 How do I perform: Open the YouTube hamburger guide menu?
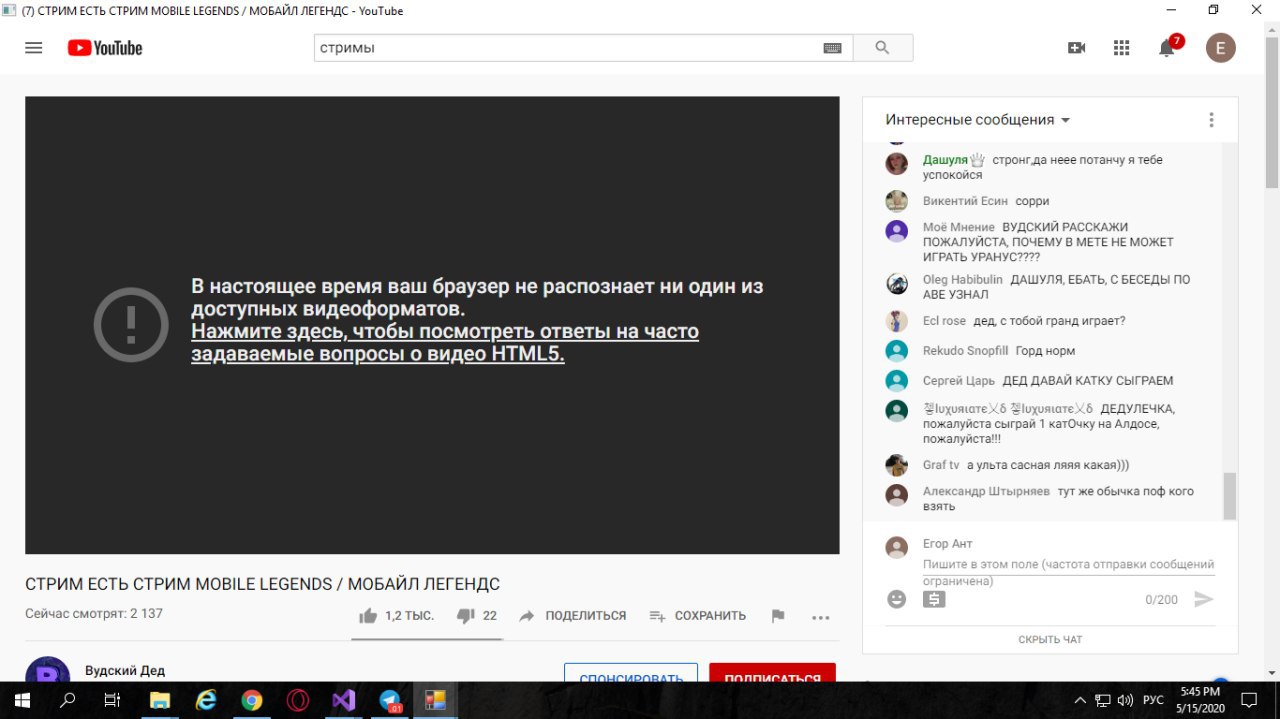pos(34,48)
